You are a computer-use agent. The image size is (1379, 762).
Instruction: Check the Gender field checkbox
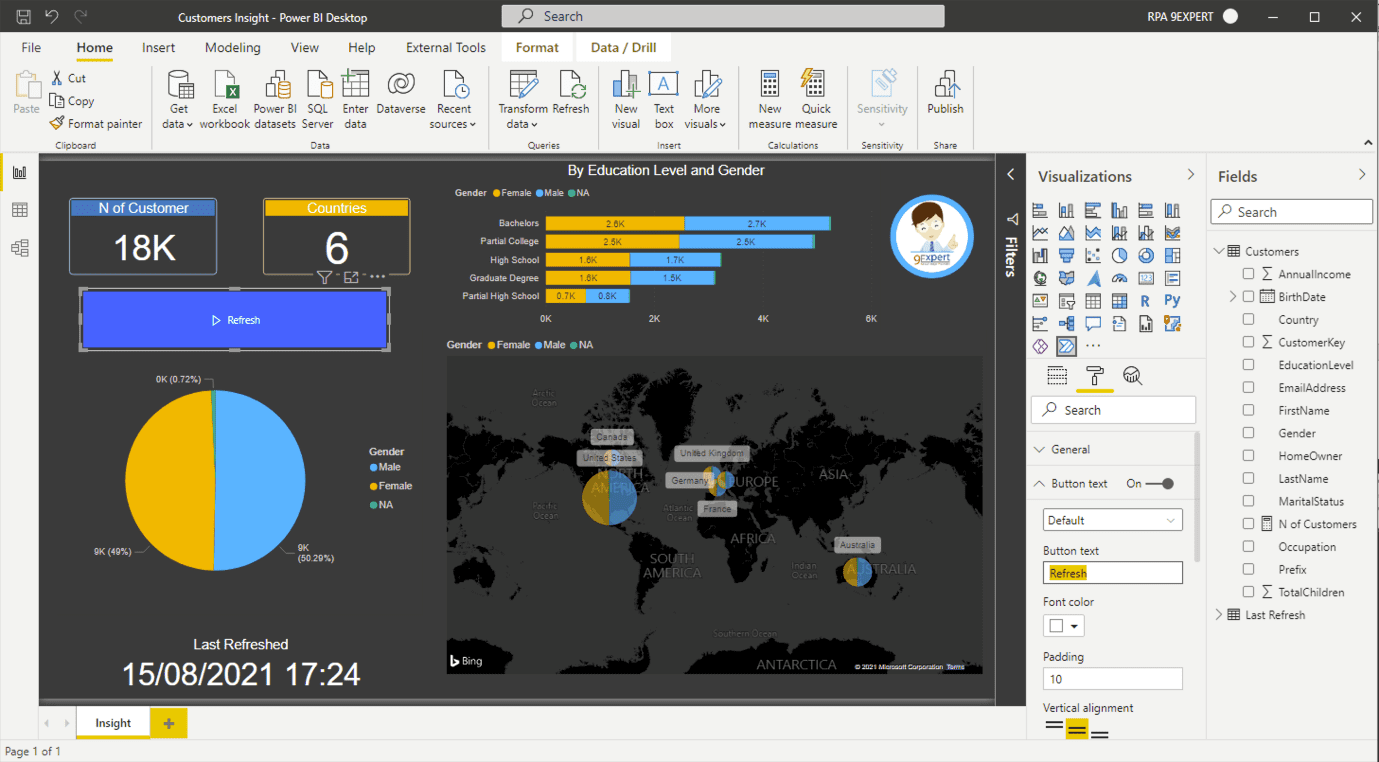coord(1247,432)
